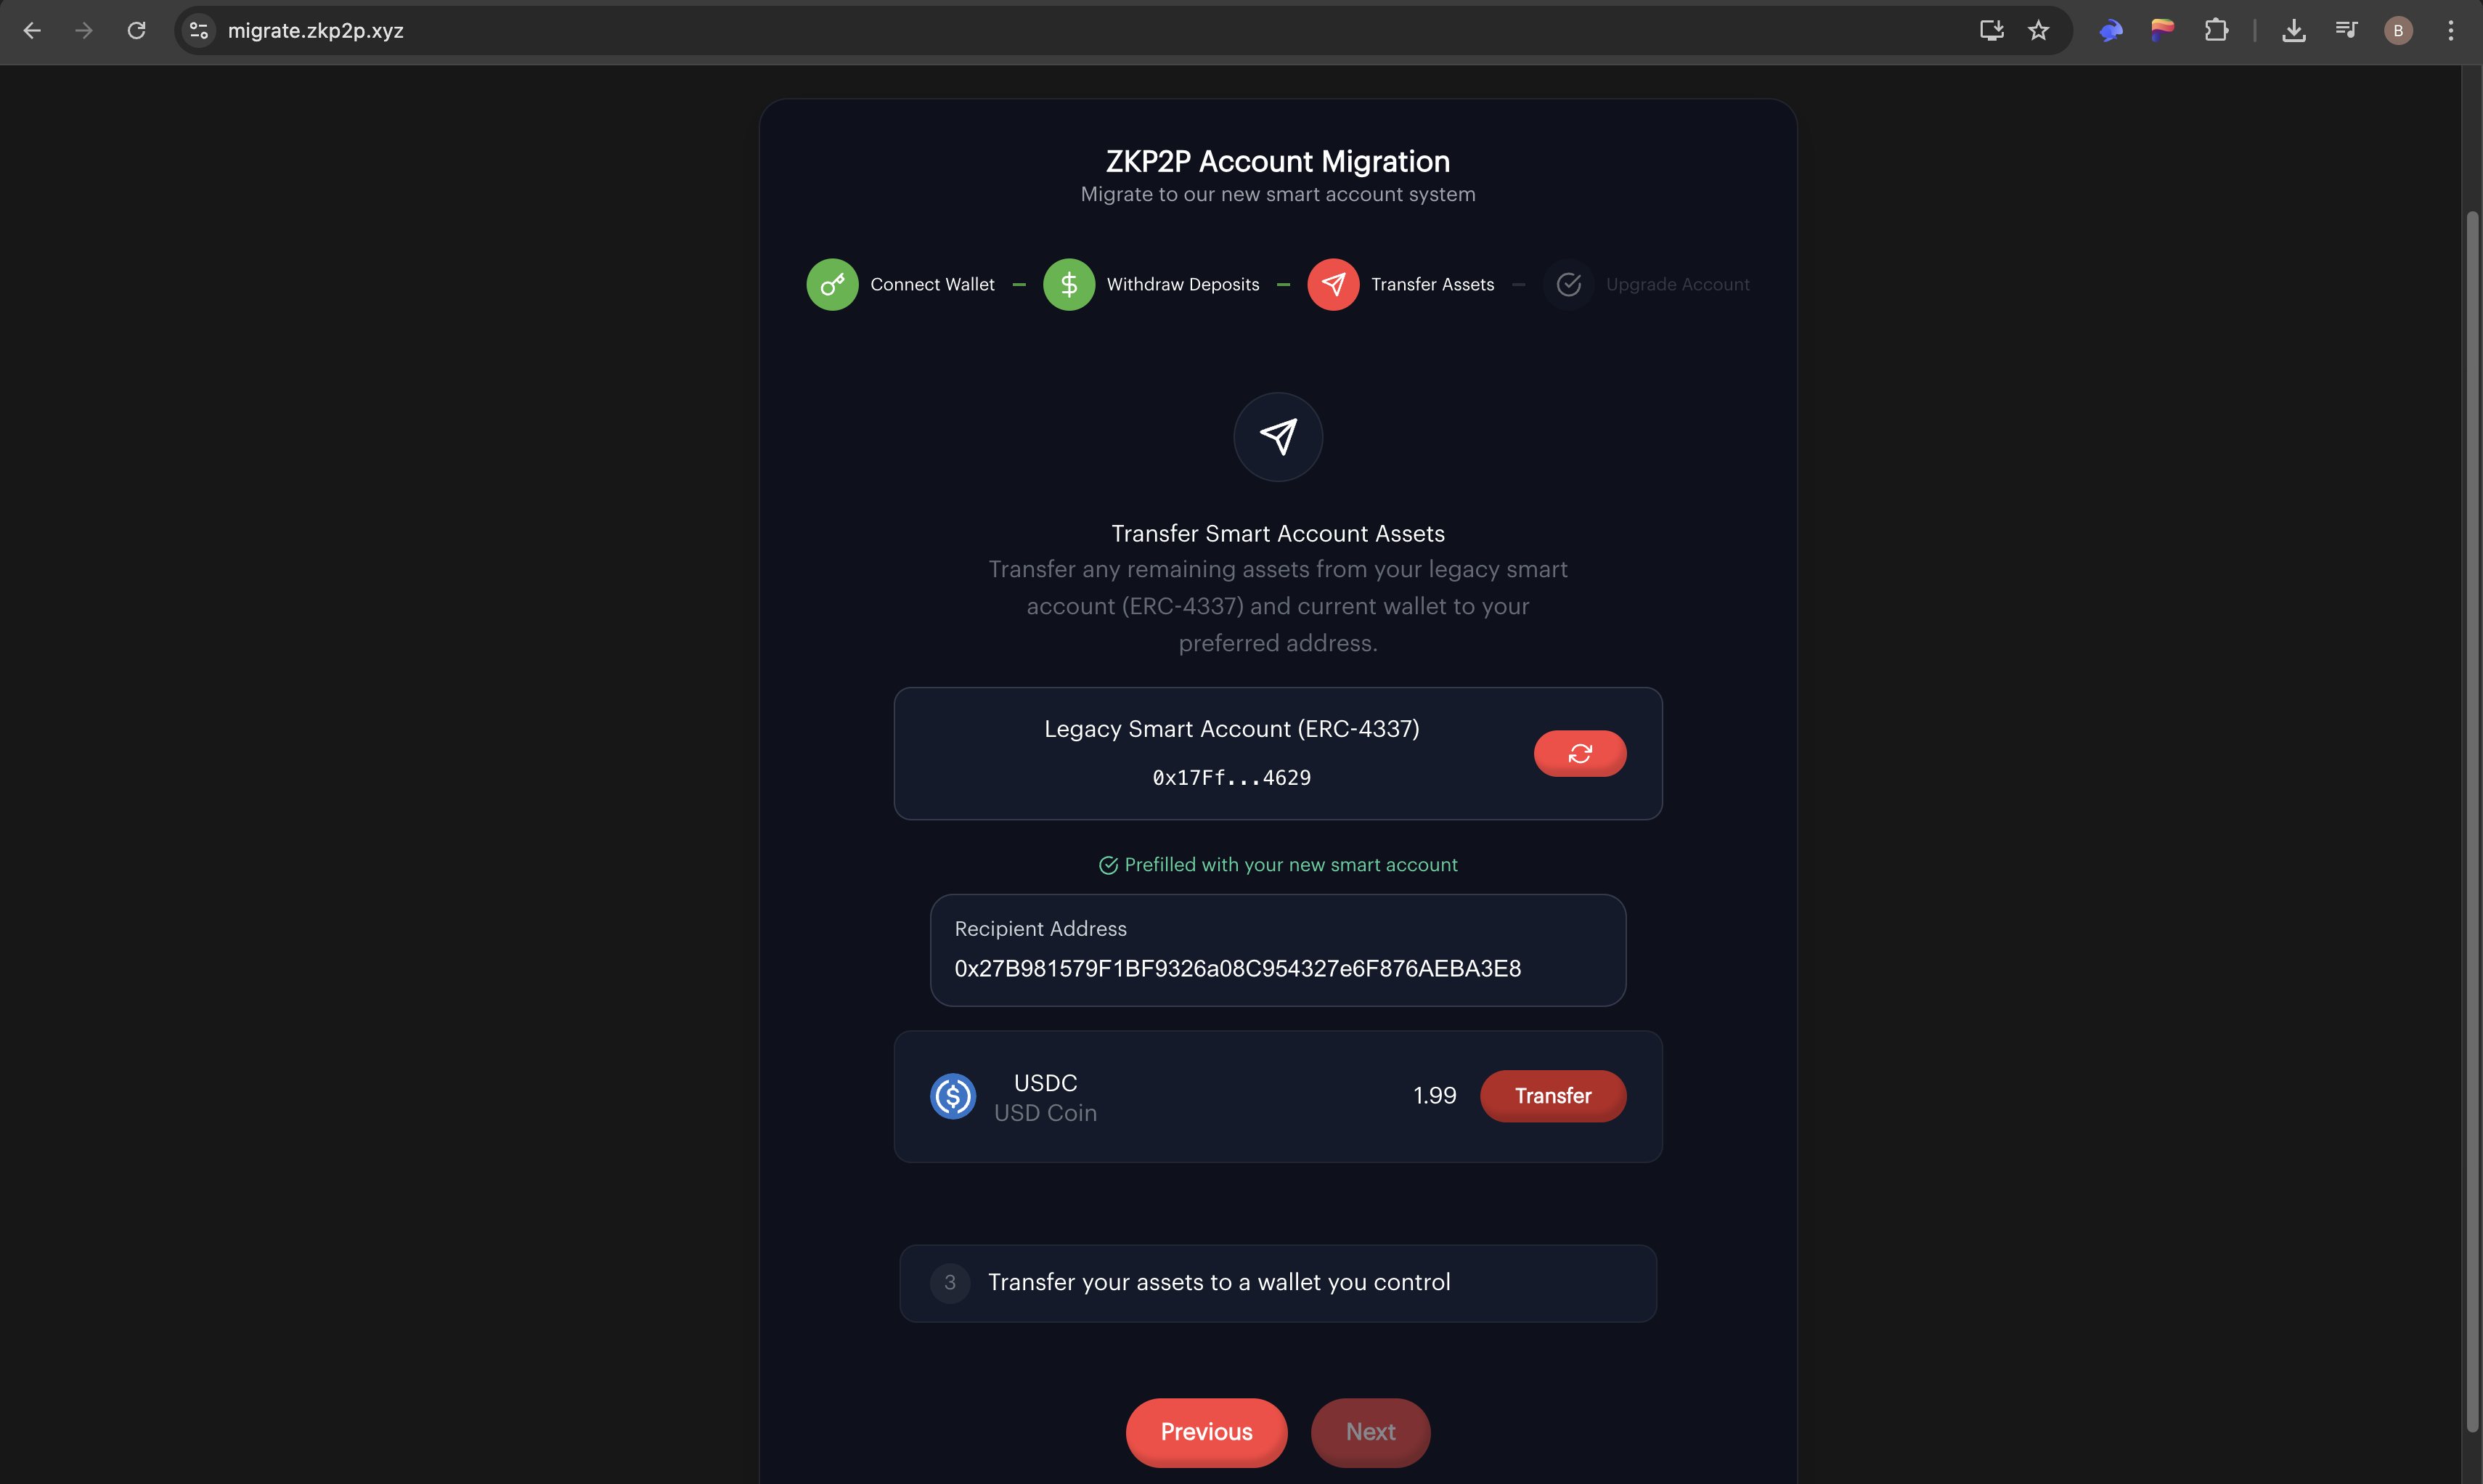Transfer the USDC balance
The width and height of the screenshot is (2483, 1484).
[1553, 1096]
